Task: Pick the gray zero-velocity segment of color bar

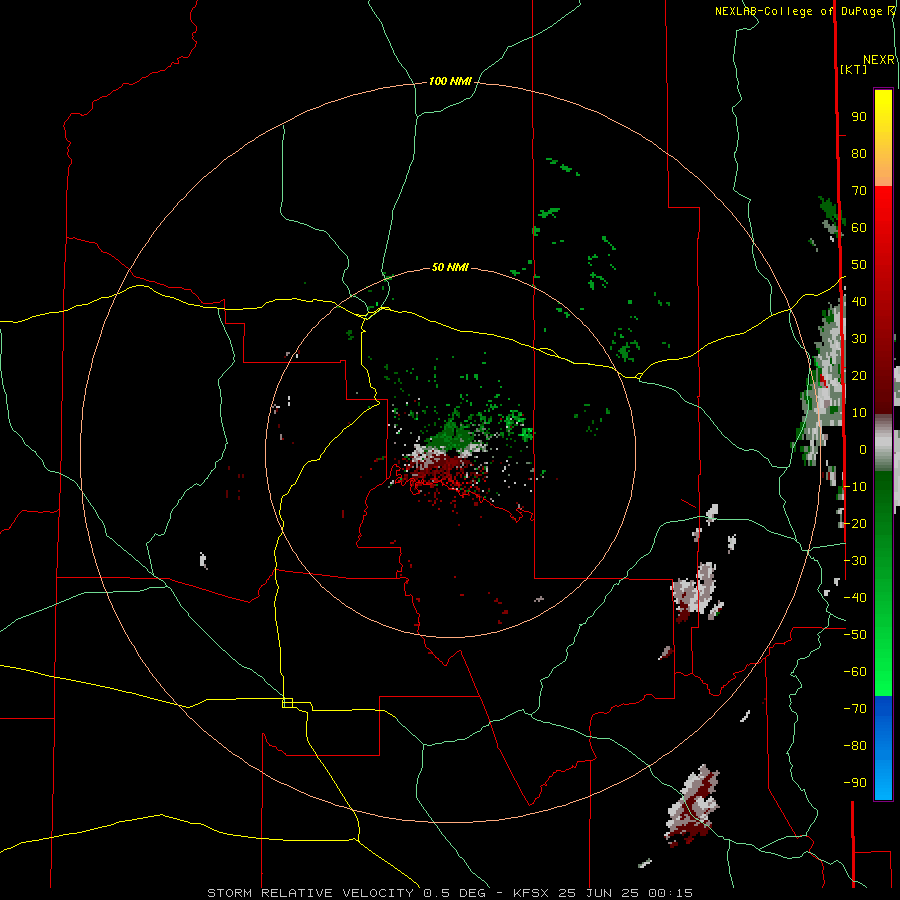Action: tap(883, 442)
